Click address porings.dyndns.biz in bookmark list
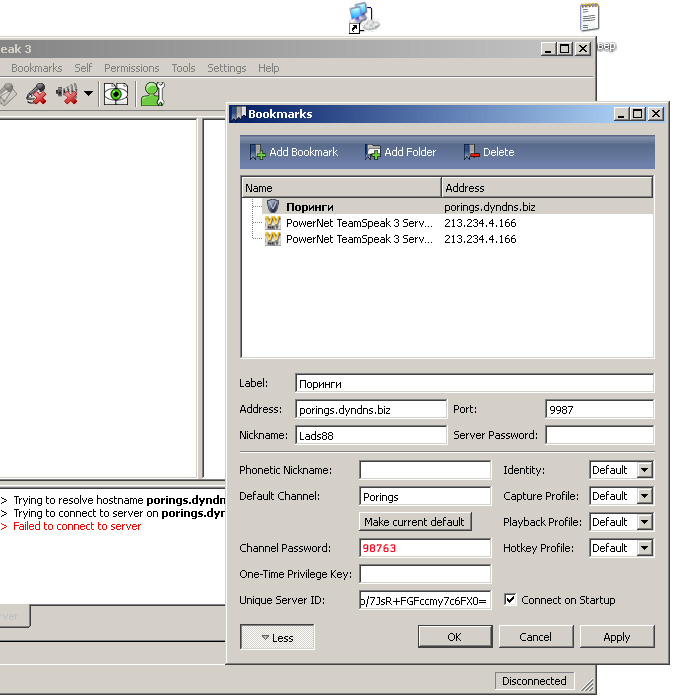This screenshot has height=700, width=700. click(x=490, y=207)
